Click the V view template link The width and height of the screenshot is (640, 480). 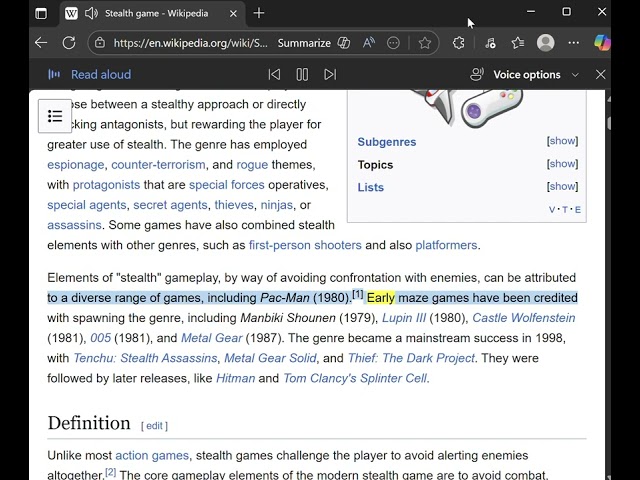[x=552, y=210]
